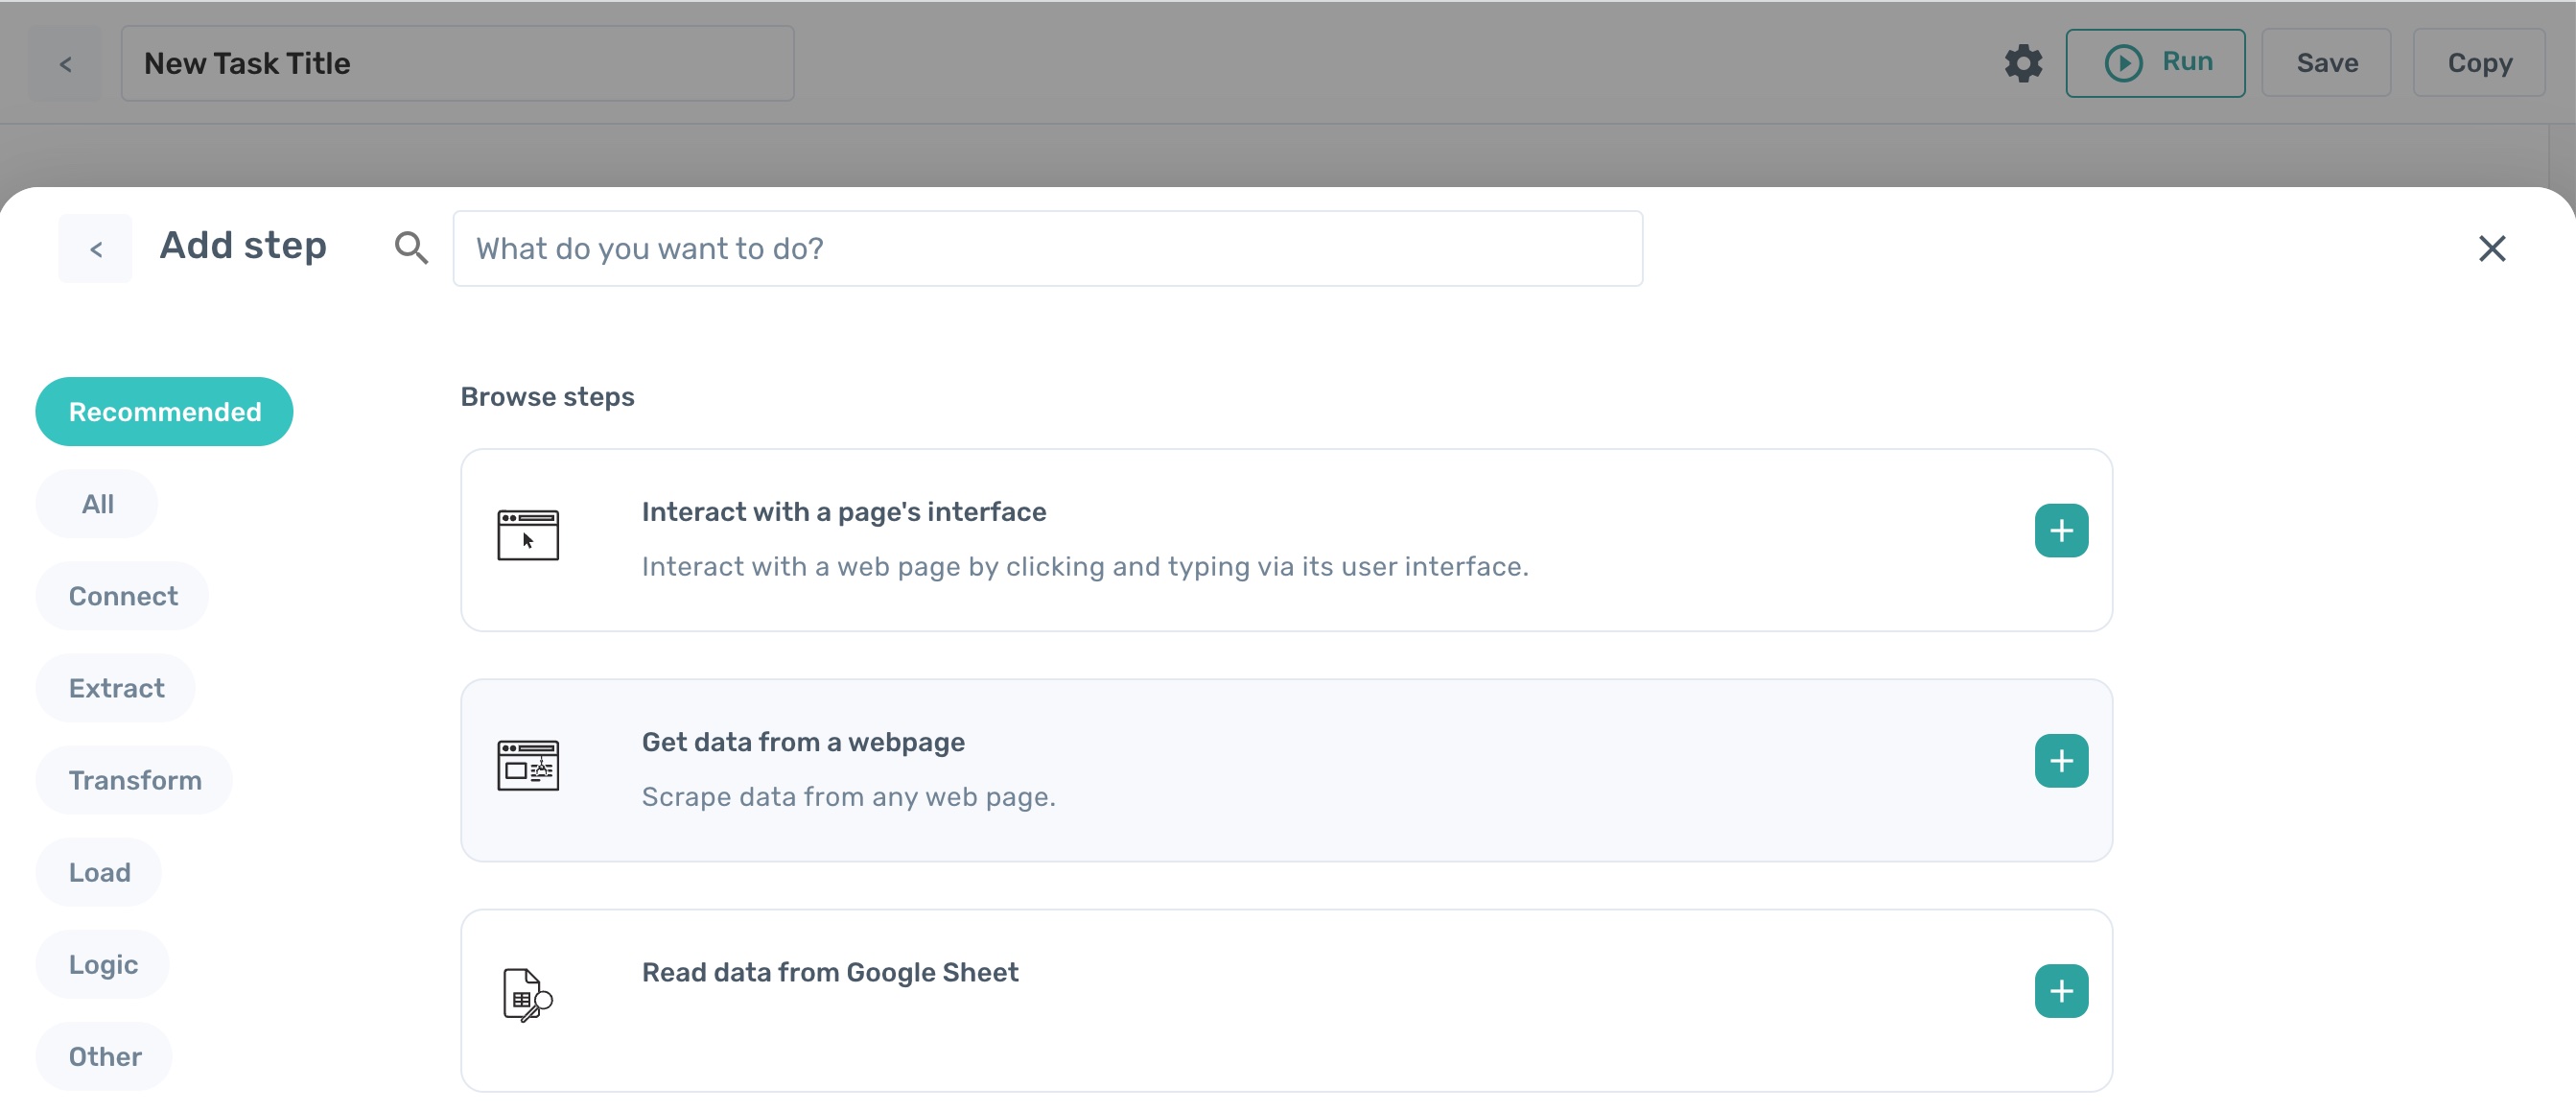The width and height of the screenshot is (2576, 1111).
Task: Focus the 'What do you want to do?' search field
Action: (1047, 248)
